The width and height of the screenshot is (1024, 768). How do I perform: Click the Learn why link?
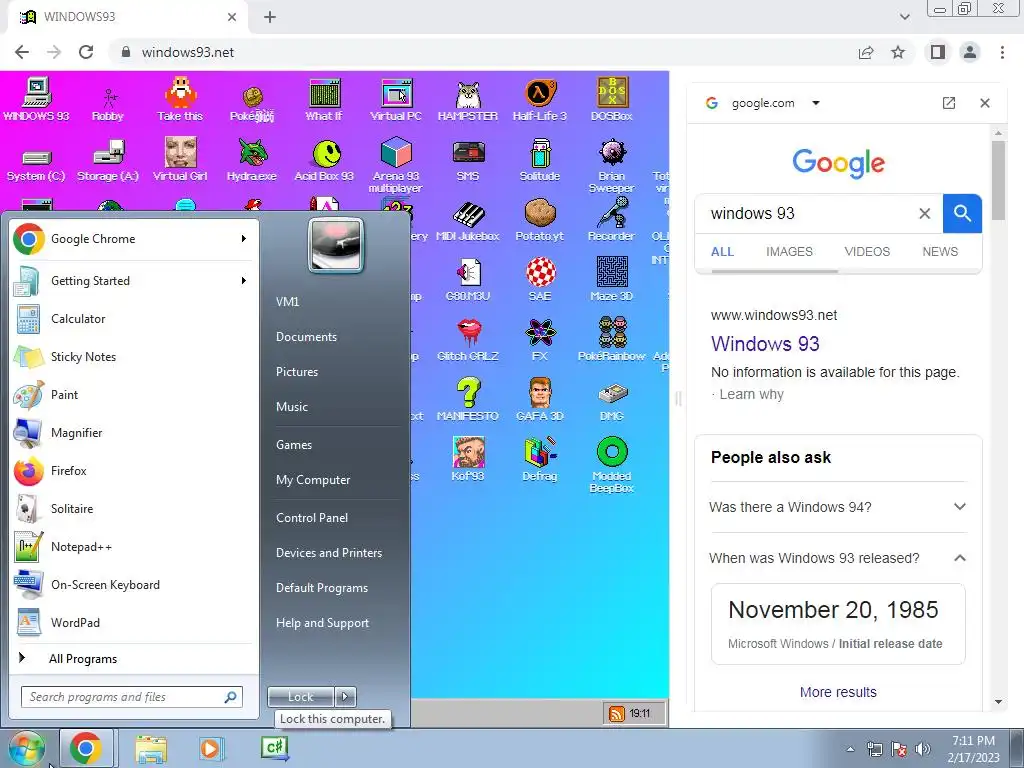point(751,394)
